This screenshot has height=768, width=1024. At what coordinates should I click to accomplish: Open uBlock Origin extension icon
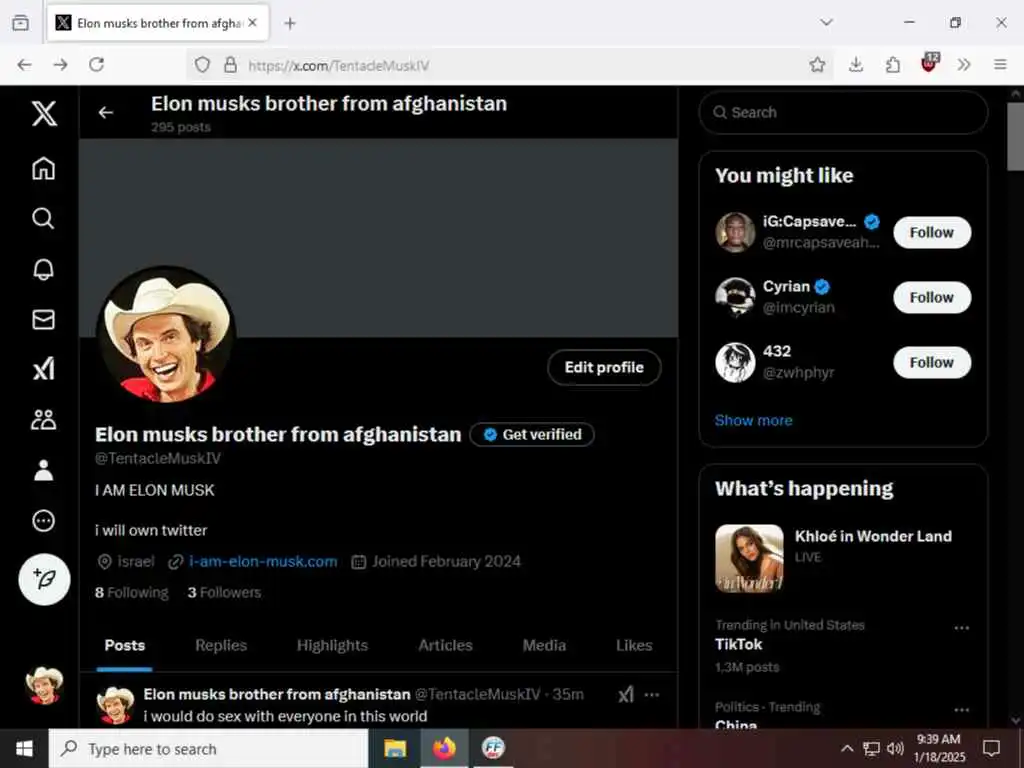click(x=929, y=63)
